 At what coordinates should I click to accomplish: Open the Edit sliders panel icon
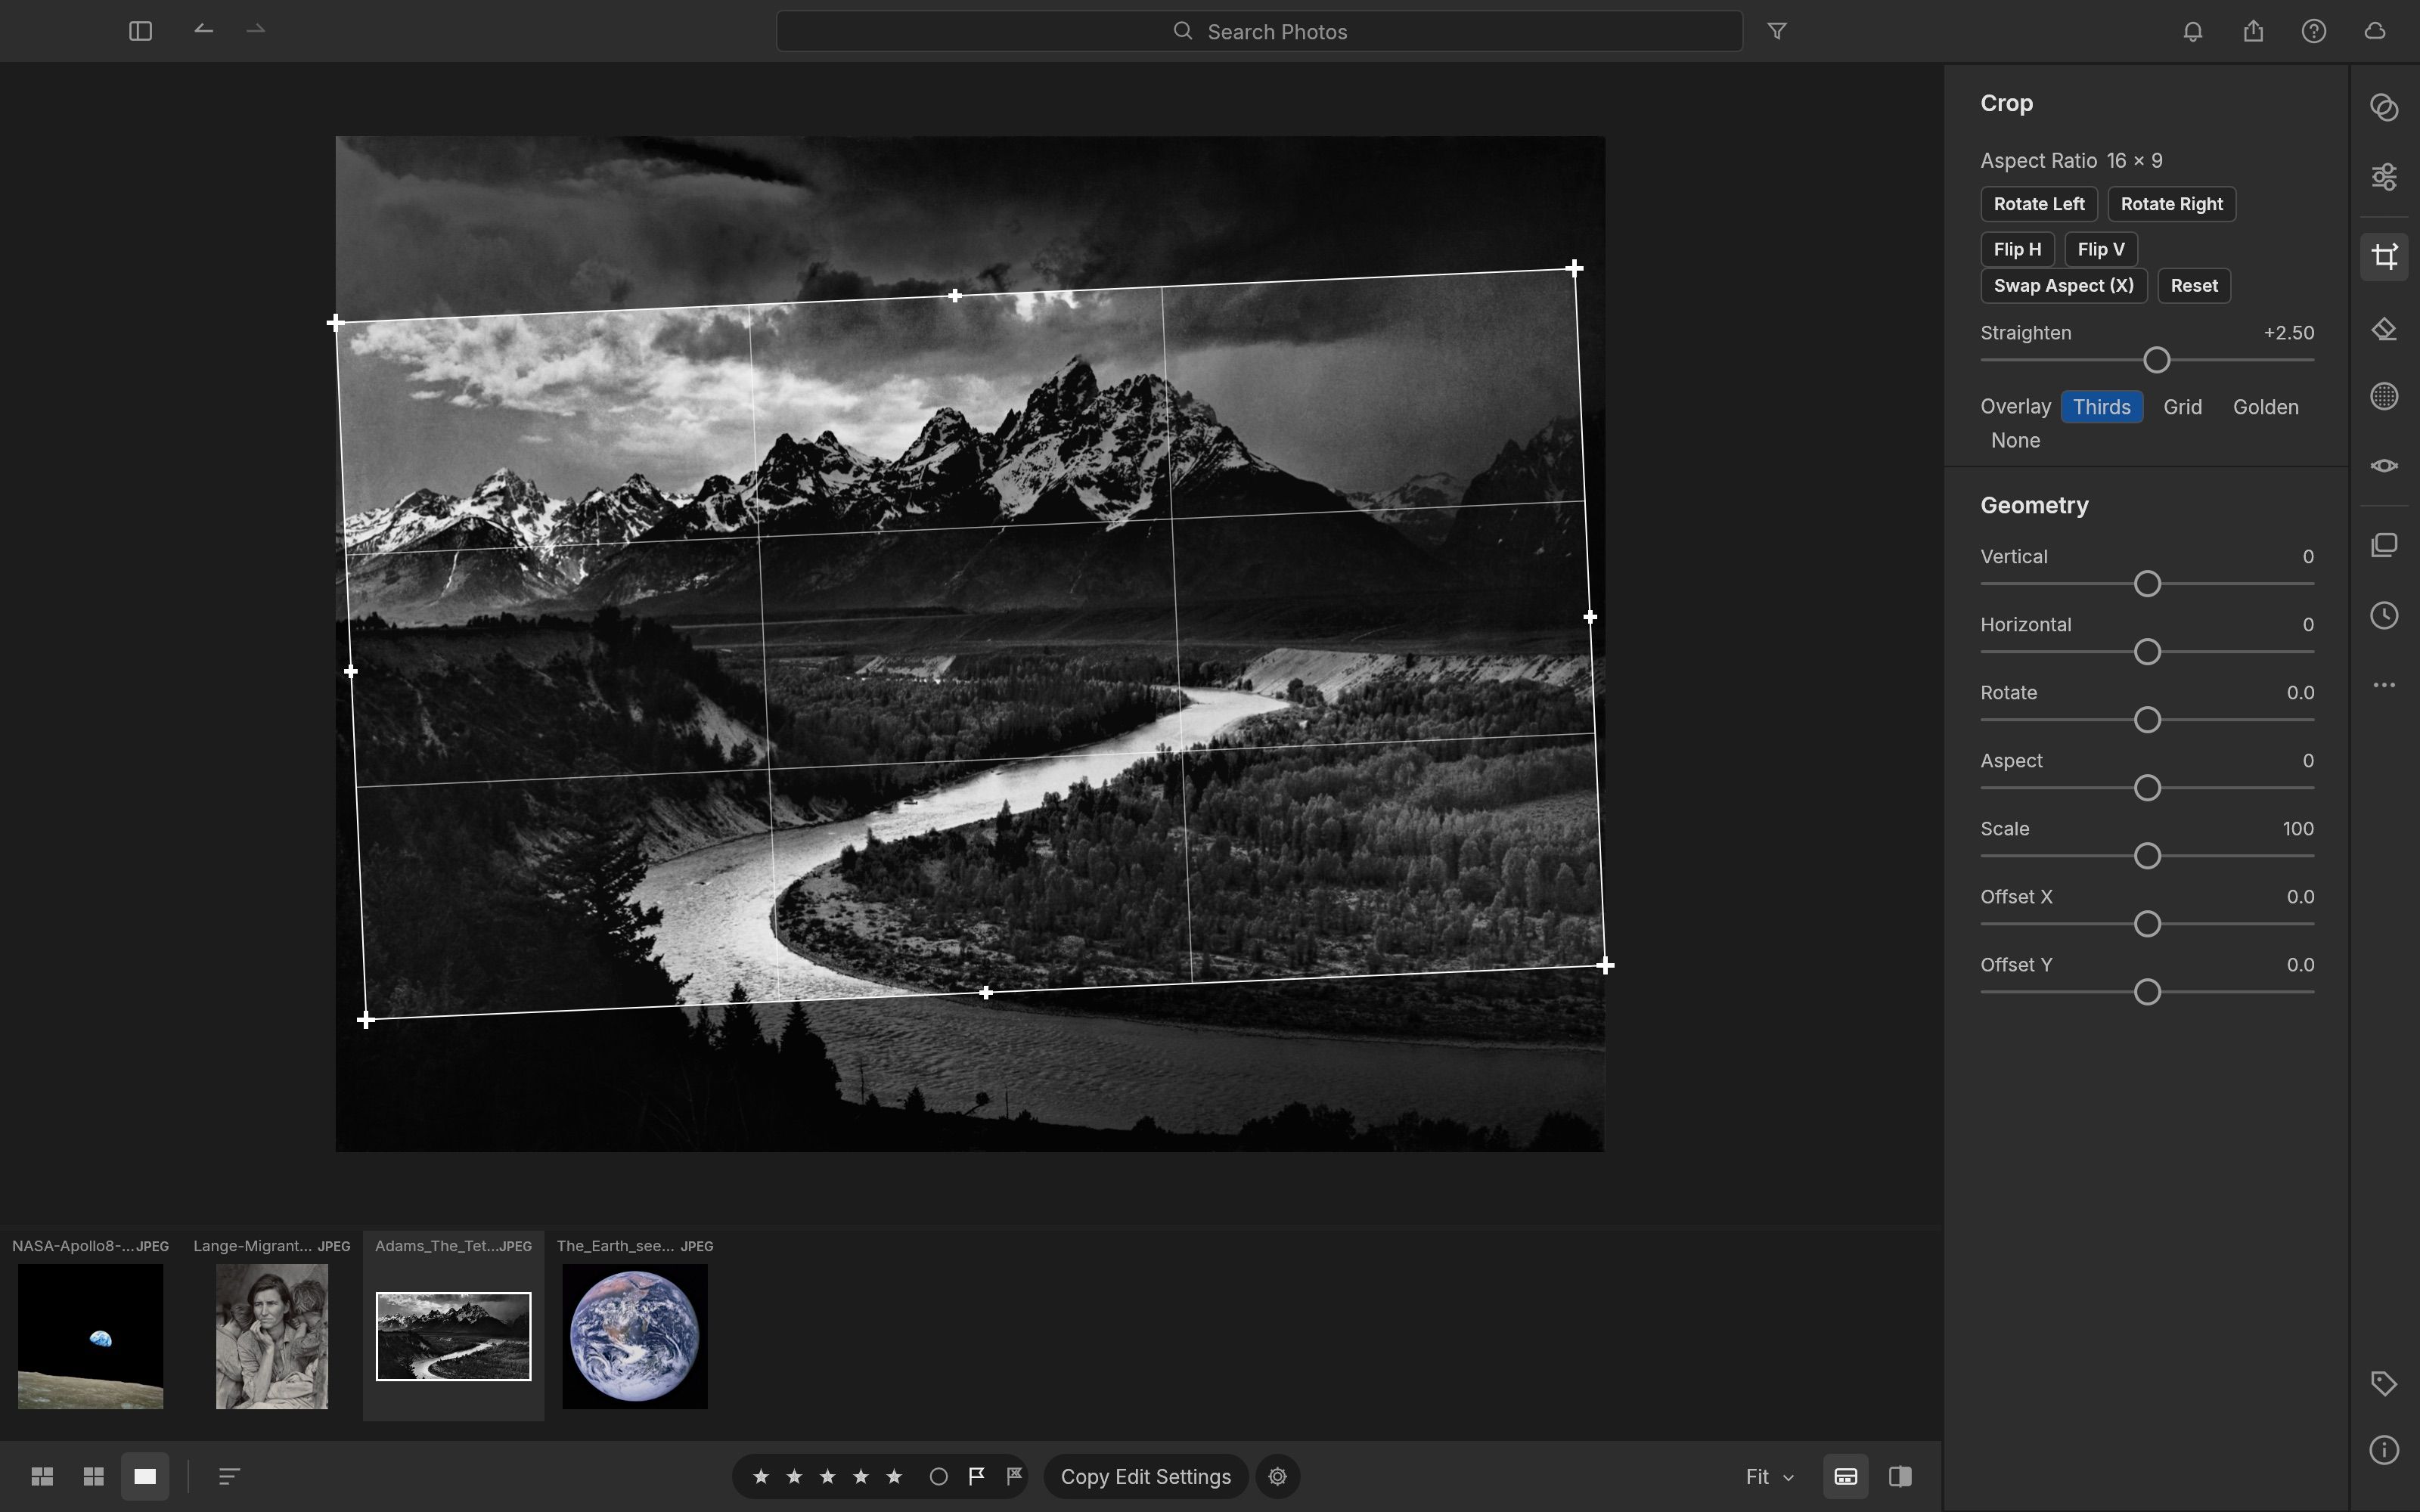[x=2384, y=177]
